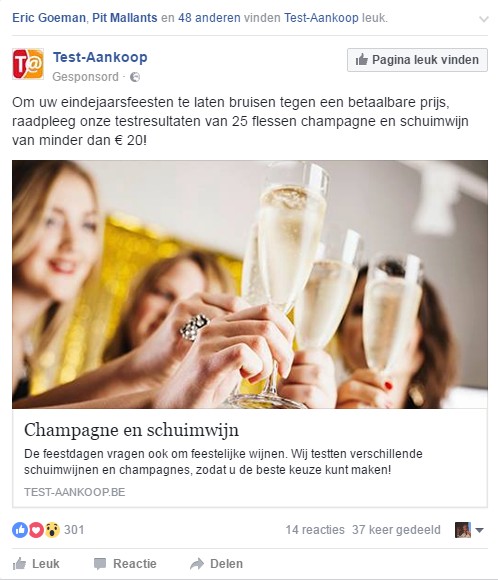Open Eric Goeman's profile link
Image resolution: width=498 pixels, height=580 pixels.
tap(49, 18)
